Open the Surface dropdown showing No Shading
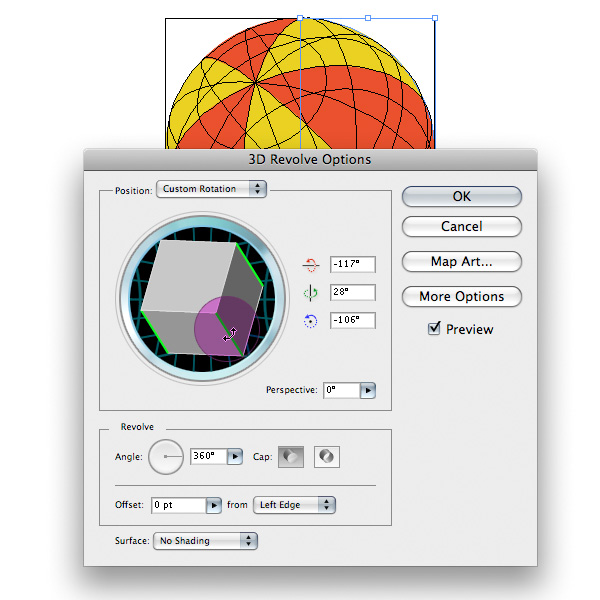Viewport: 600px width, 600px height. [x=205, y=541]
